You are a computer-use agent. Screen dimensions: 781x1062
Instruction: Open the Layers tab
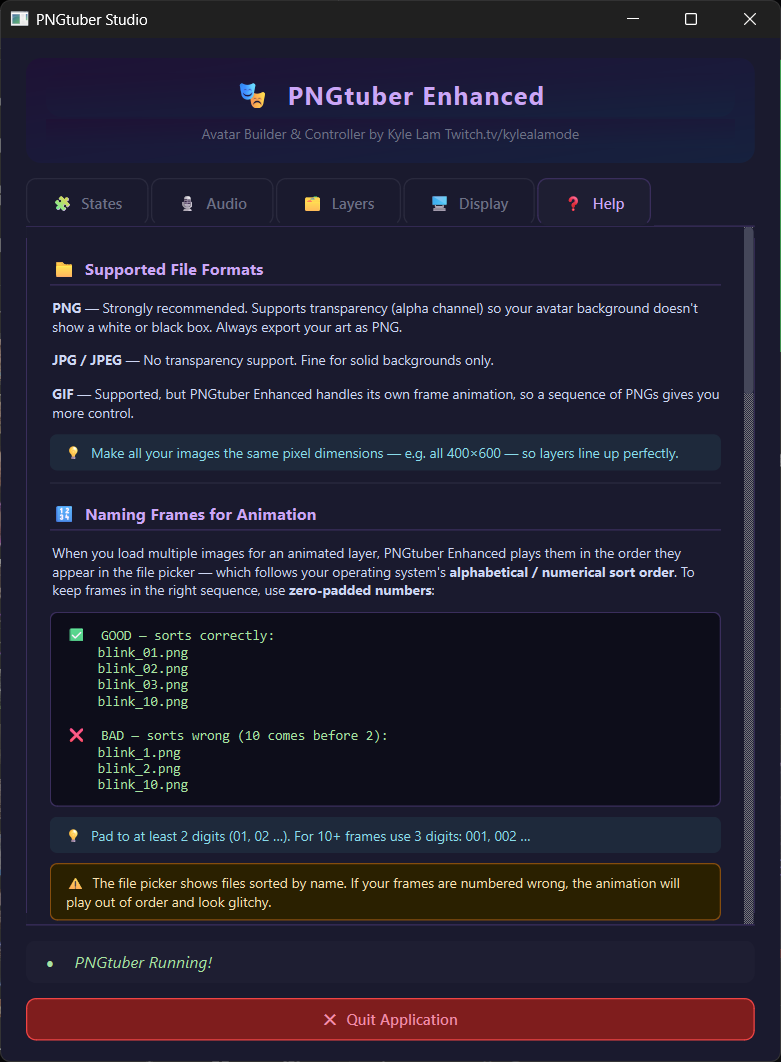[x=338, y=202]
